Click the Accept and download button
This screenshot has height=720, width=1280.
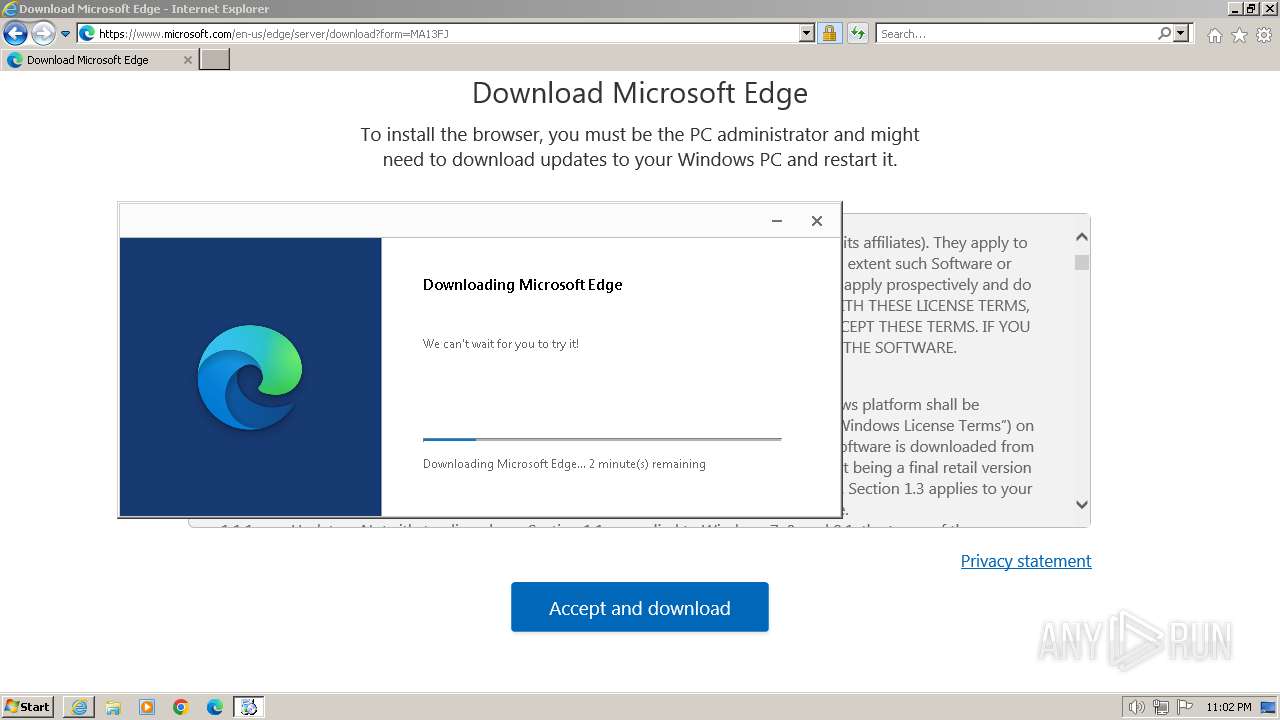pos(640,607)
